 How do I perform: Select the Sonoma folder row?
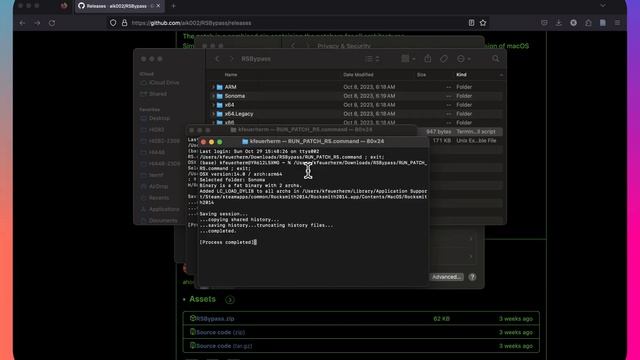coord(356,96)
